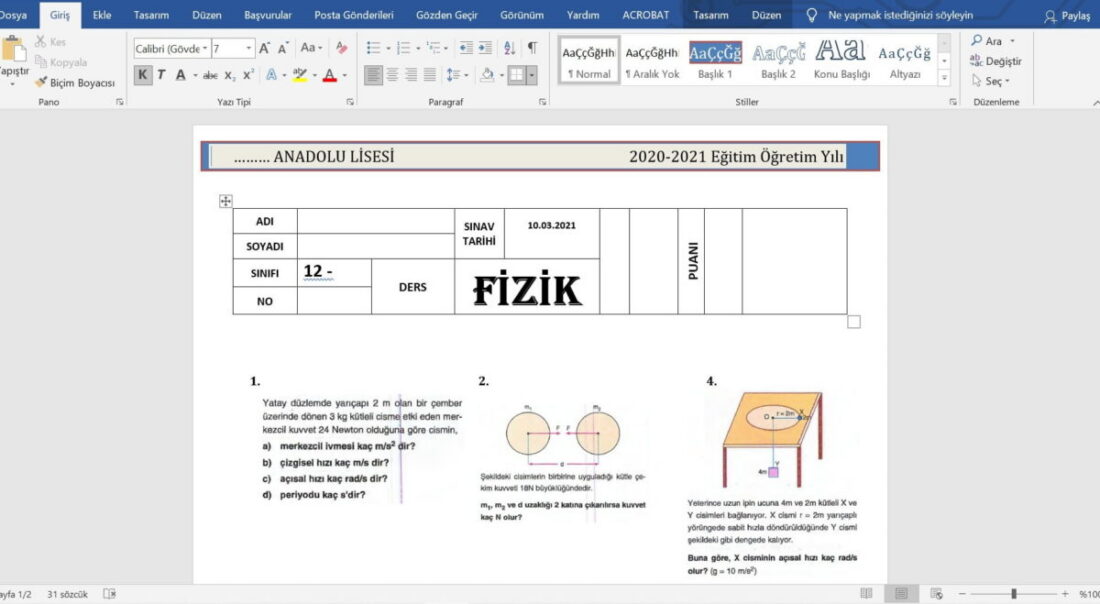Screen dimensions: 1100x604
Task: Click the Ara search button
Action: pyautogui.click(x=992, y=41)
